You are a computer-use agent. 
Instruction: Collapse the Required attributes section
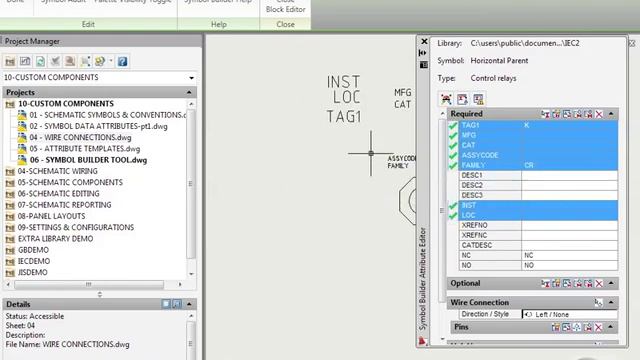[x=611, y=113]
